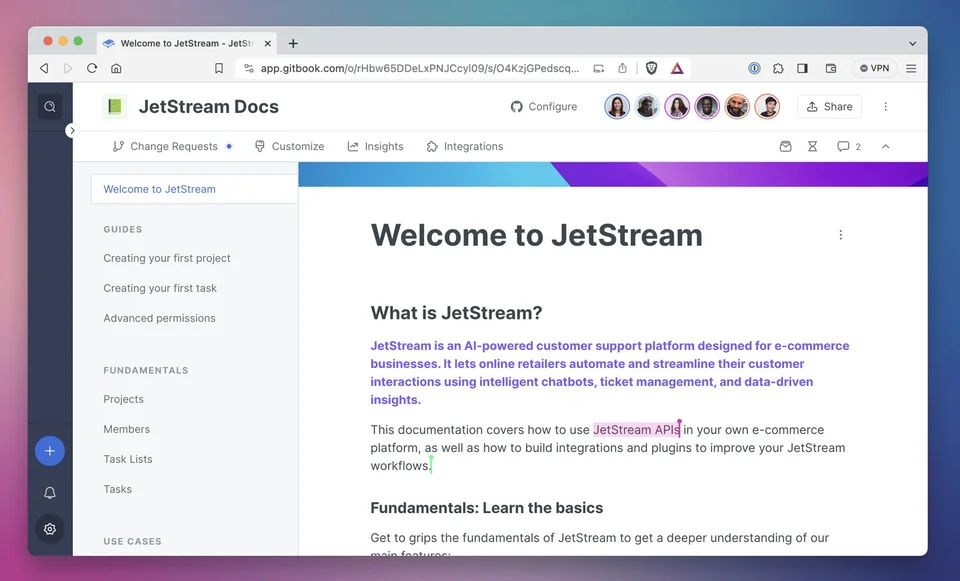This screenshot has height=581, width=960.
Task: Click the browser forward arrow
Action: point(68,68)
